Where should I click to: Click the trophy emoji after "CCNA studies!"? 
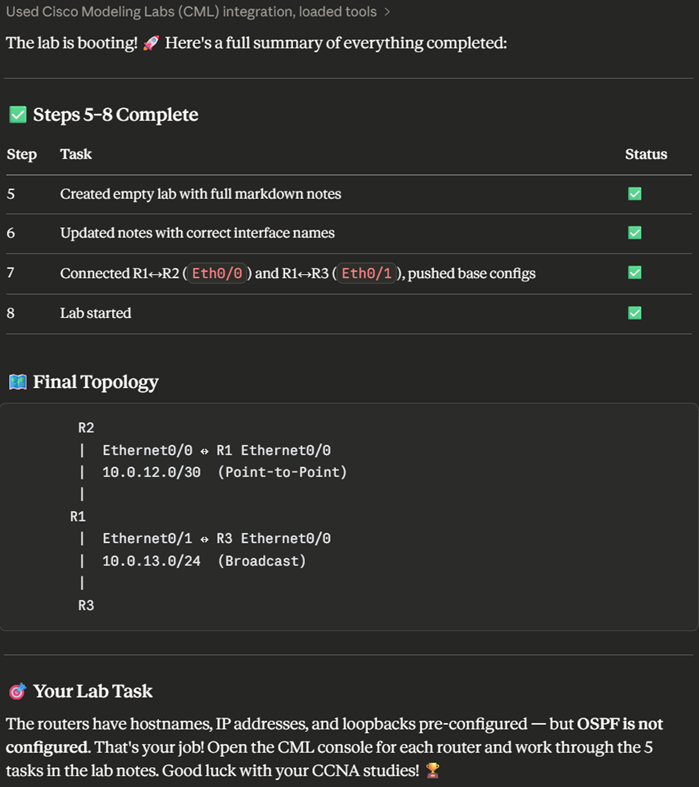(x=432, y=771)
